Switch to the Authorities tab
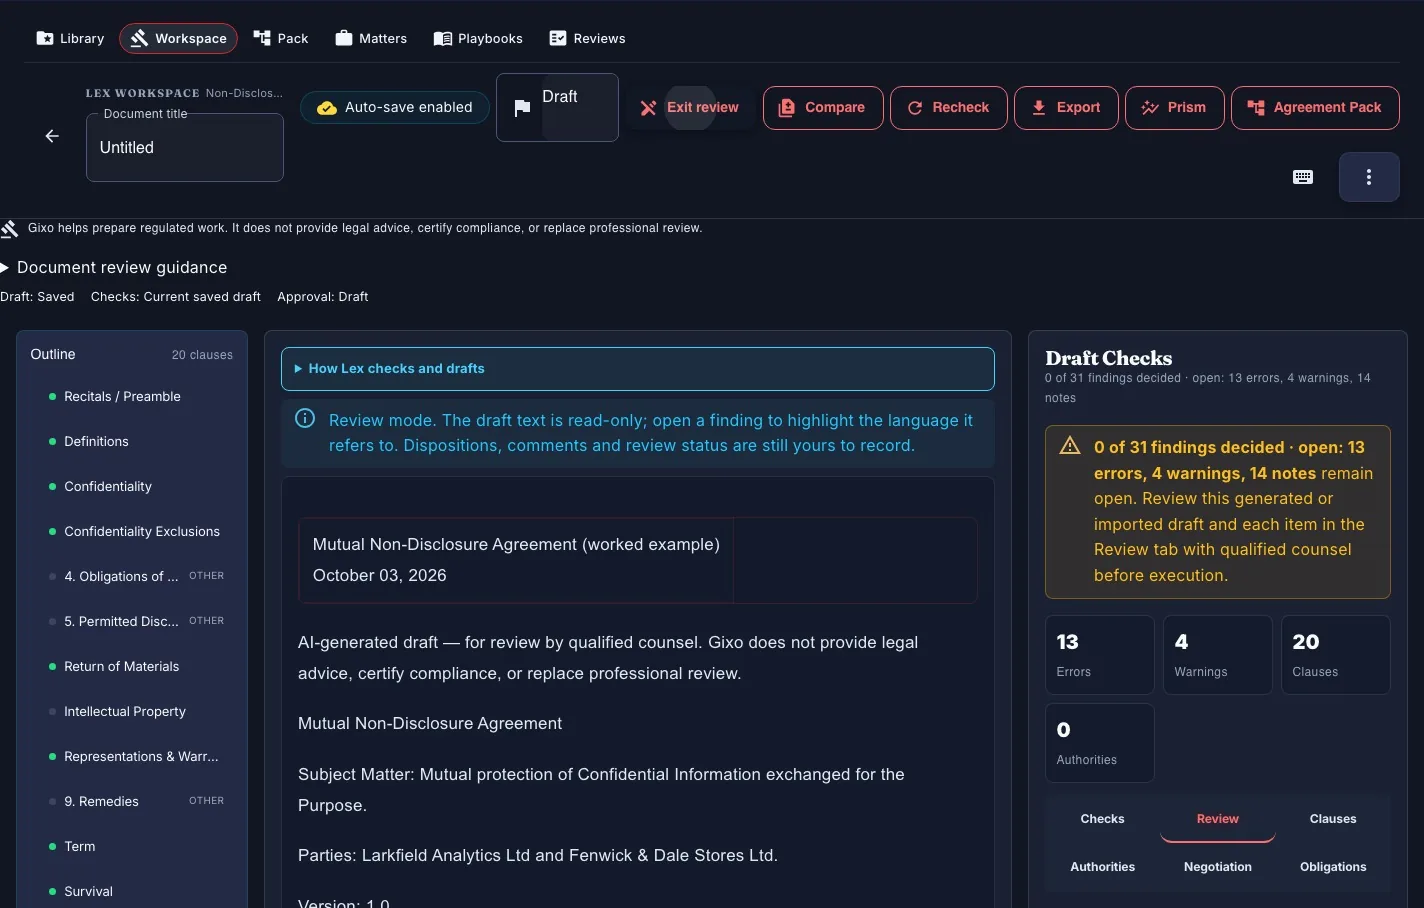 pos(1102,867)
